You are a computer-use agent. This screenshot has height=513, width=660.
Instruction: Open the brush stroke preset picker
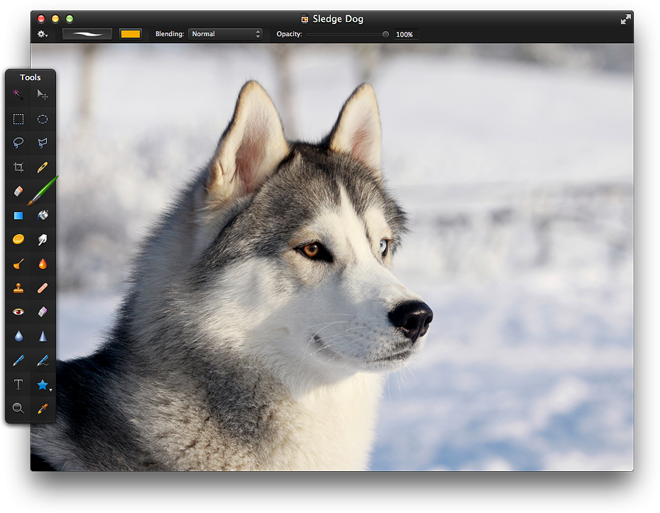87,34
